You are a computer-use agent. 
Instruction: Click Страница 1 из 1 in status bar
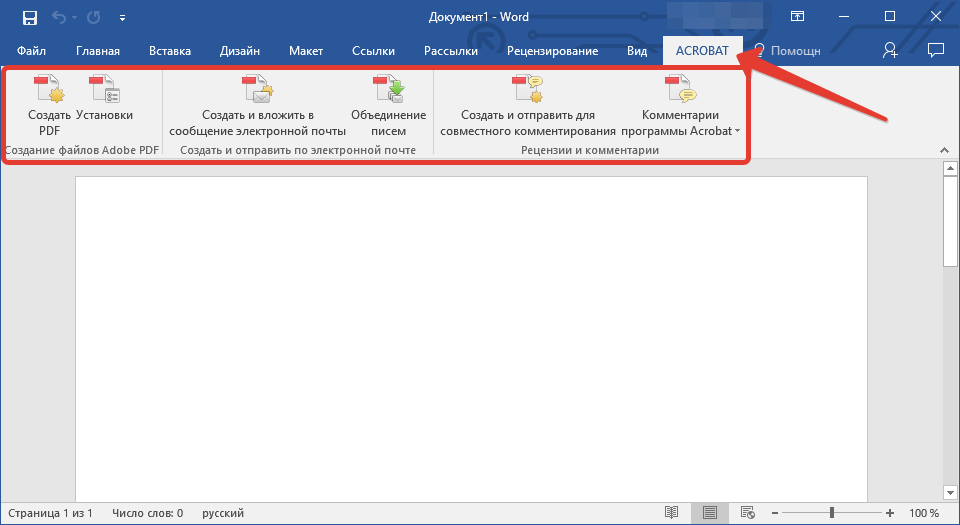pos(50,513)
